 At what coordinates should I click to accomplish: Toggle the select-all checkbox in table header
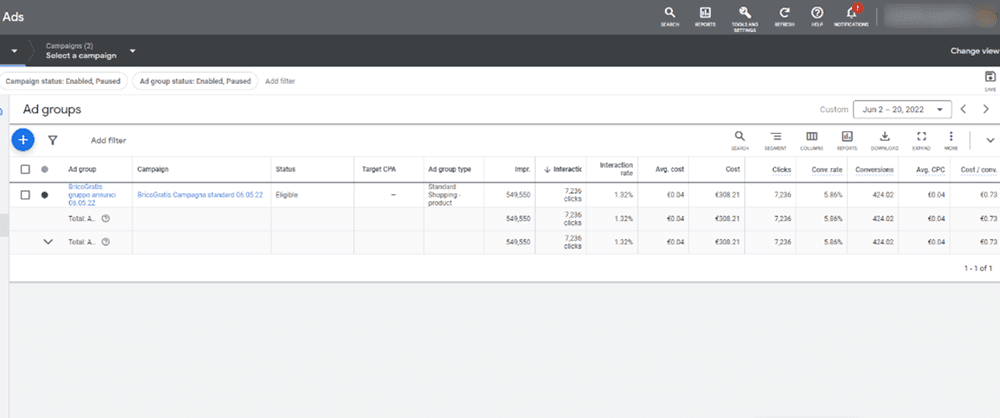26,170
